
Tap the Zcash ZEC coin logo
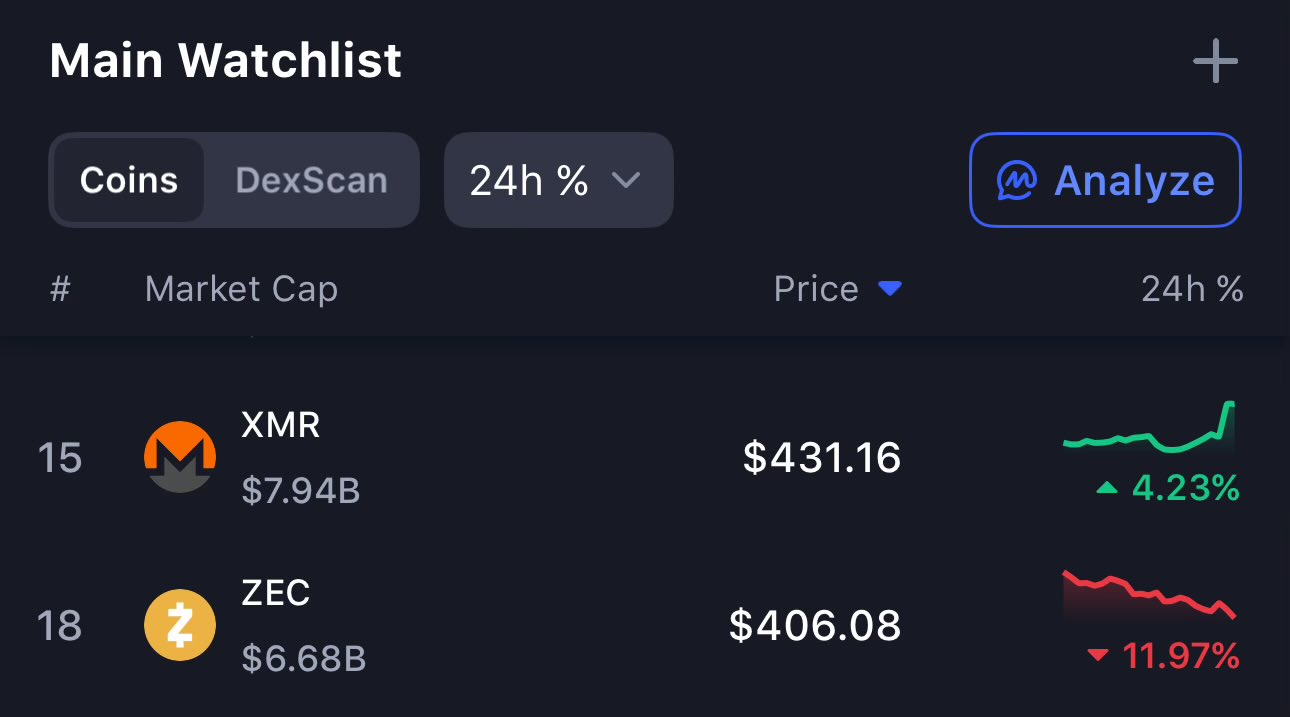pyautogui.click(x=180, y=625)
